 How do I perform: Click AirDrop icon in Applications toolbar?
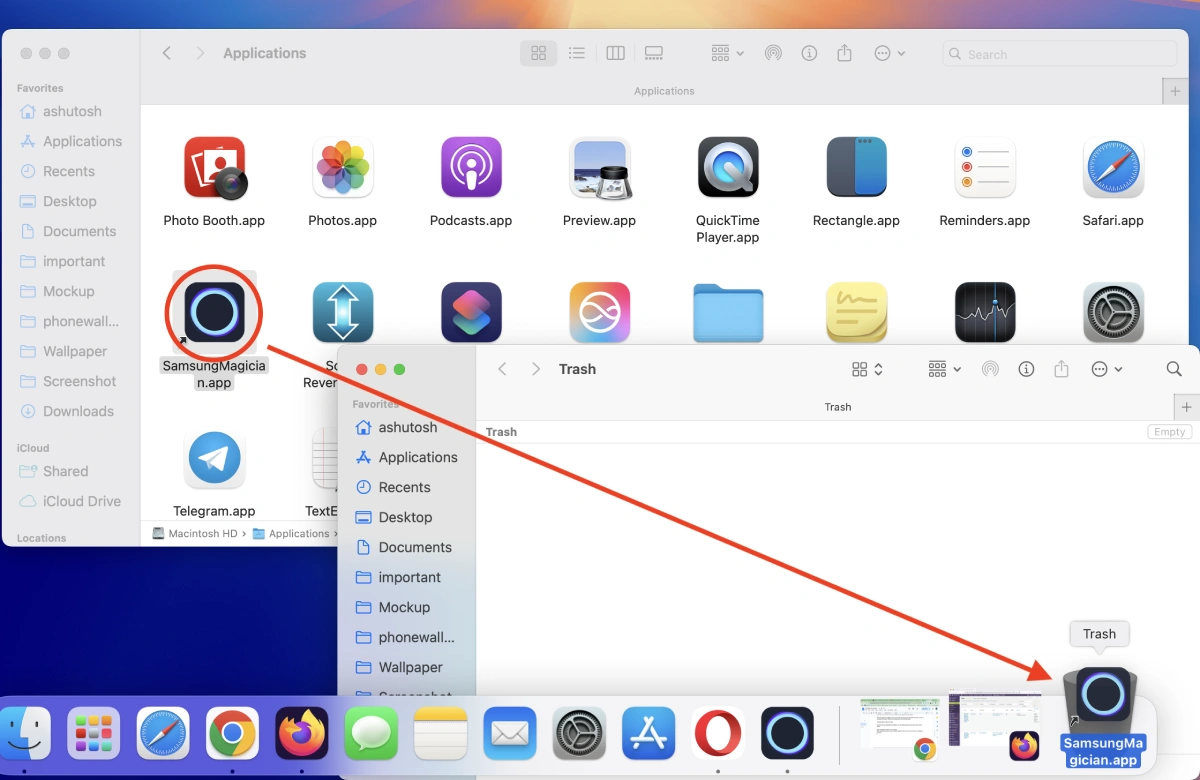(773, 53)
